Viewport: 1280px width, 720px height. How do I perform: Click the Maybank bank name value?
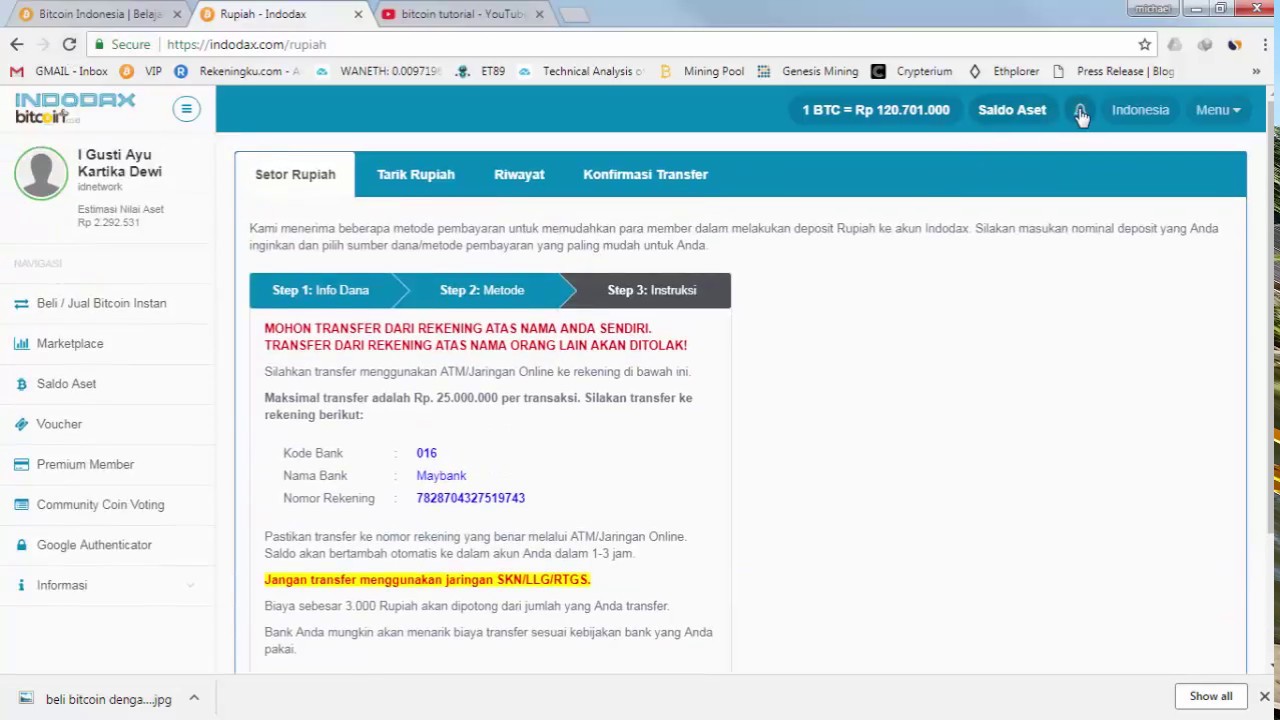[x=441, y=476]
